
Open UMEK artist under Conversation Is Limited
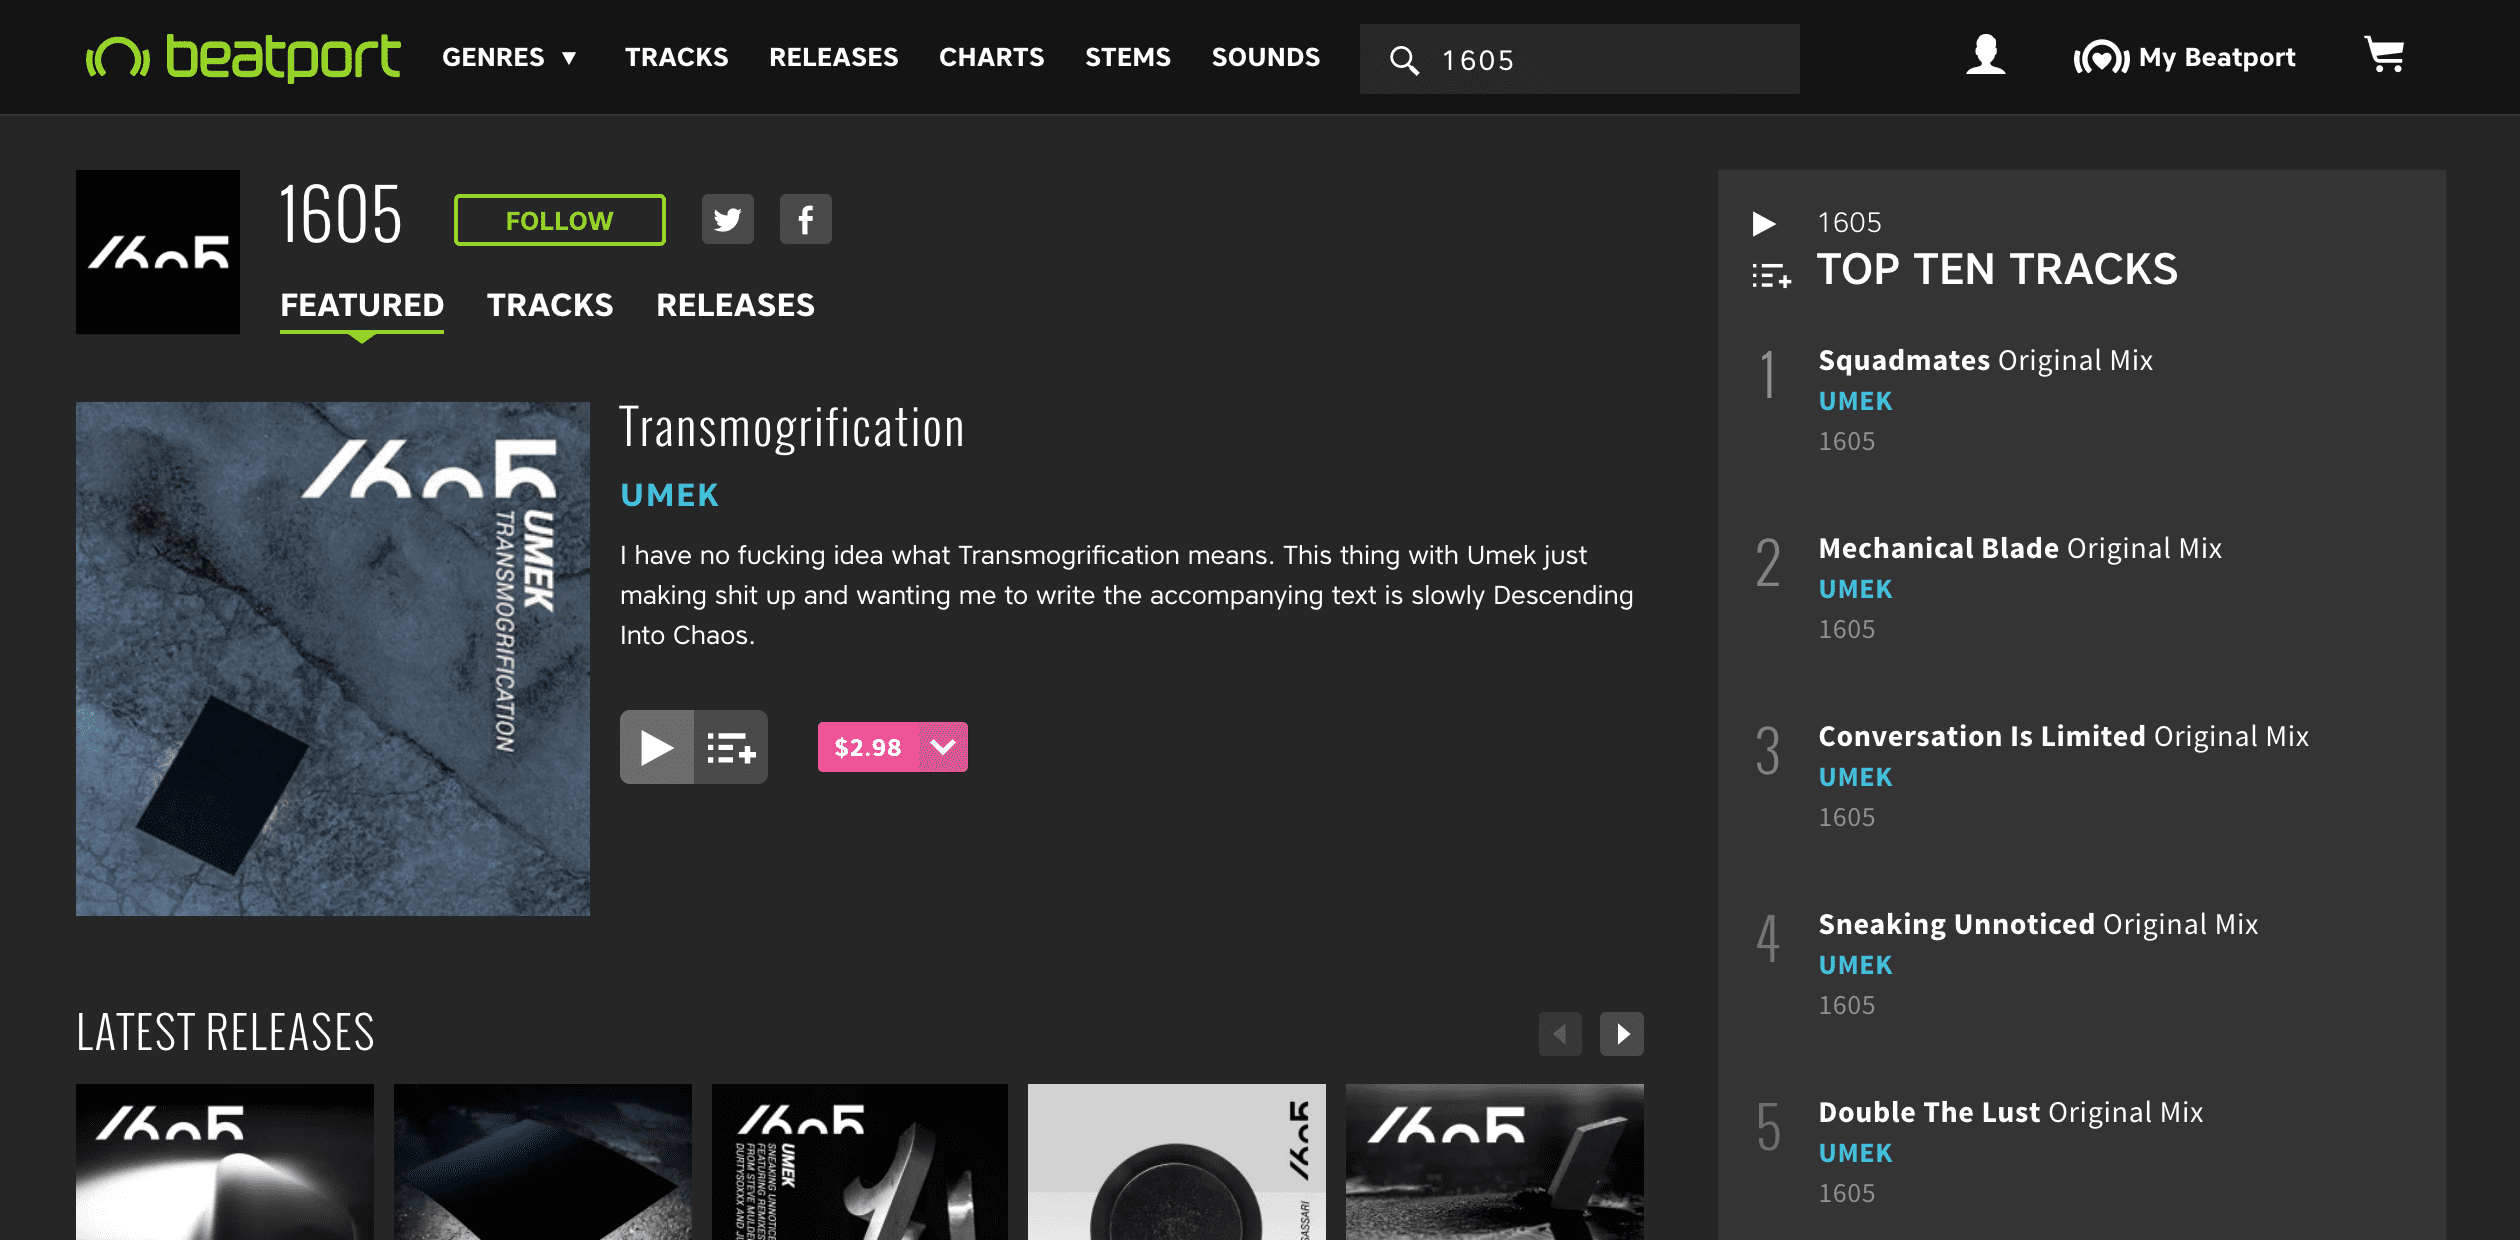[1855, 777]
